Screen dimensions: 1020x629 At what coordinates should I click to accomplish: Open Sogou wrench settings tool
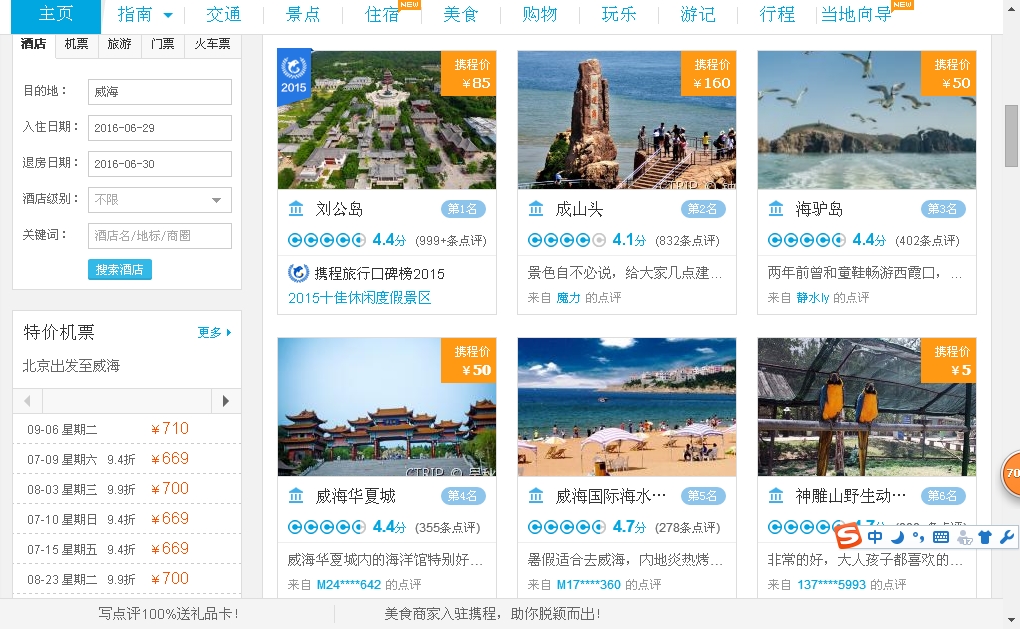(1006, 537)
